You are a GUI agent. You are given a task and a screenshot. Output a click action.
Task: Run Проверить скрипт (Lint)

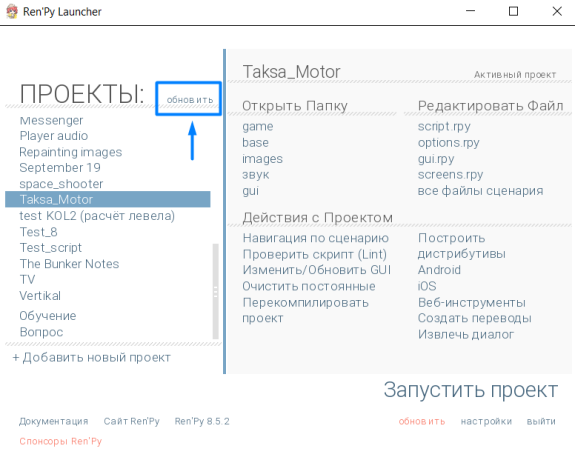315,254
